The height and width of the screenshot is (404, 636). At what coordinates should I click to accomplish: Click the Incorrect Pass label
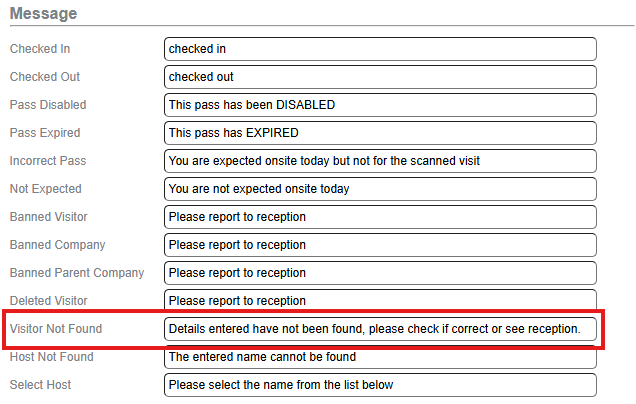coord(48,161)
